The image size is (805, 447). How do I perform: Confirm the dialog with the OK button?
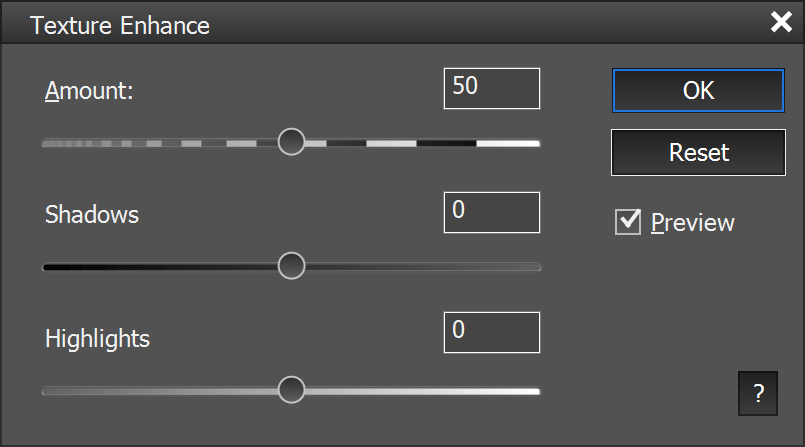(x=698, y=90)
